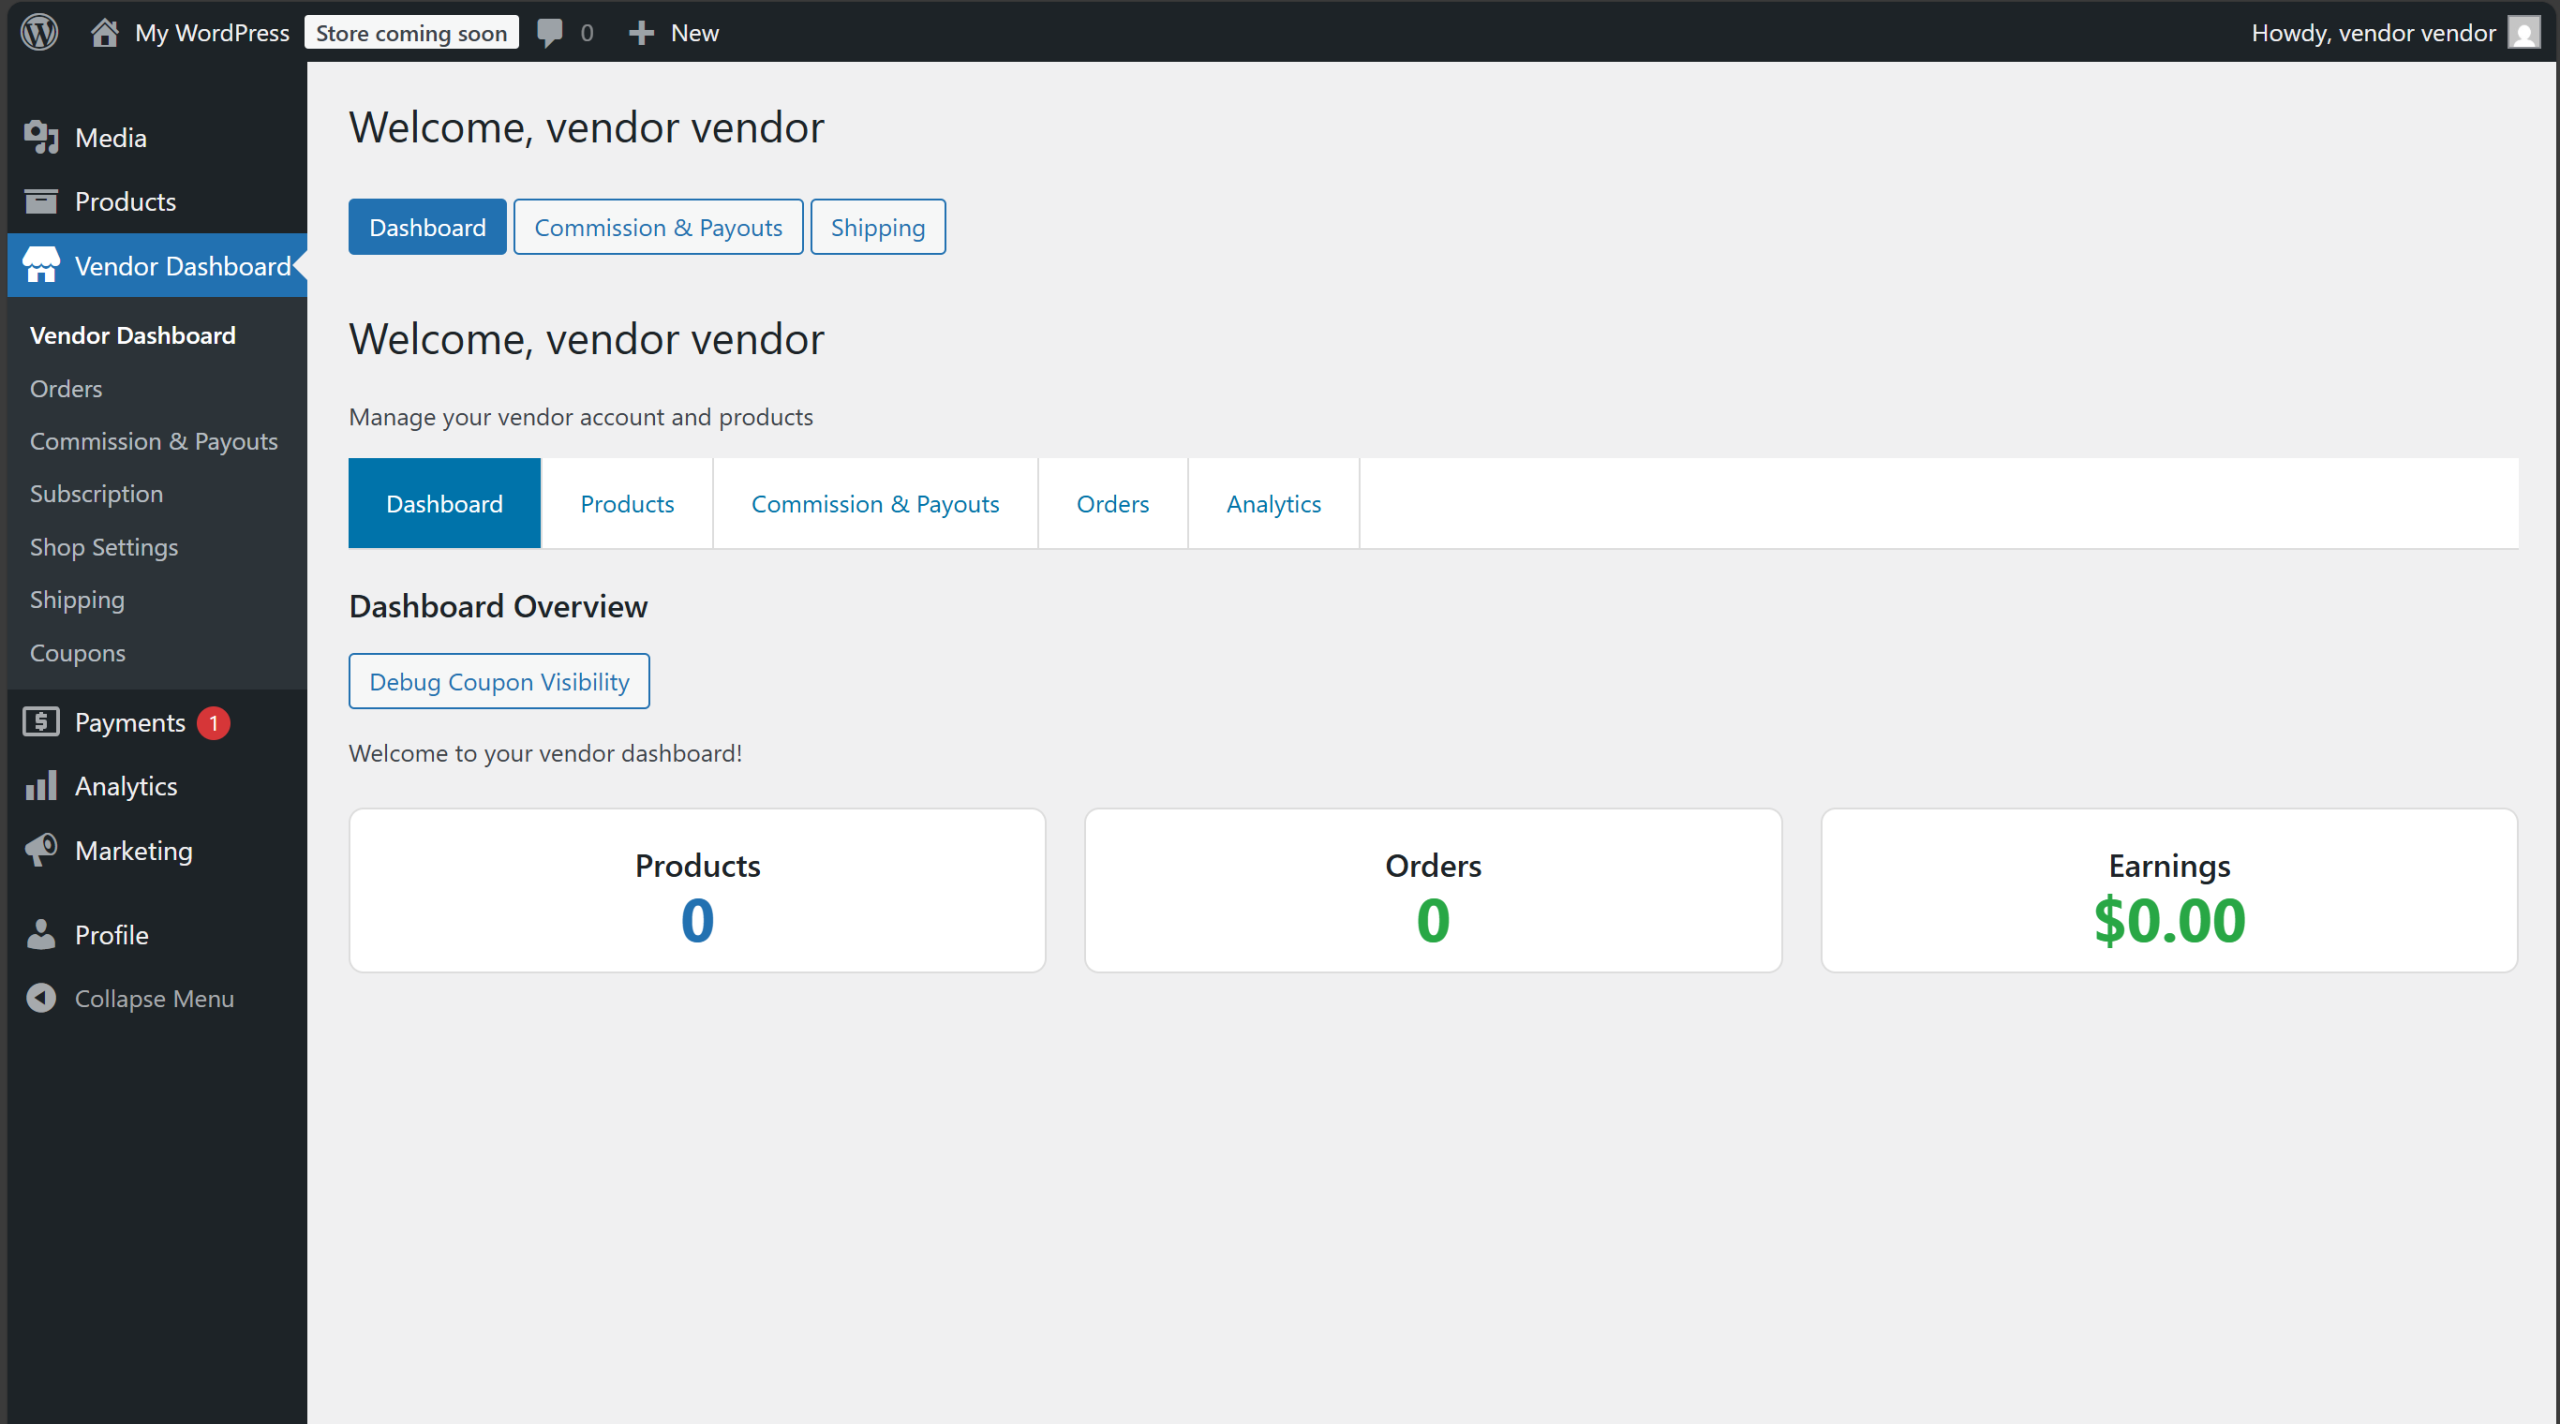Open Shop Settings in the sidebar
This screenshot has width=2560, height=1424.
pos(104,547)
